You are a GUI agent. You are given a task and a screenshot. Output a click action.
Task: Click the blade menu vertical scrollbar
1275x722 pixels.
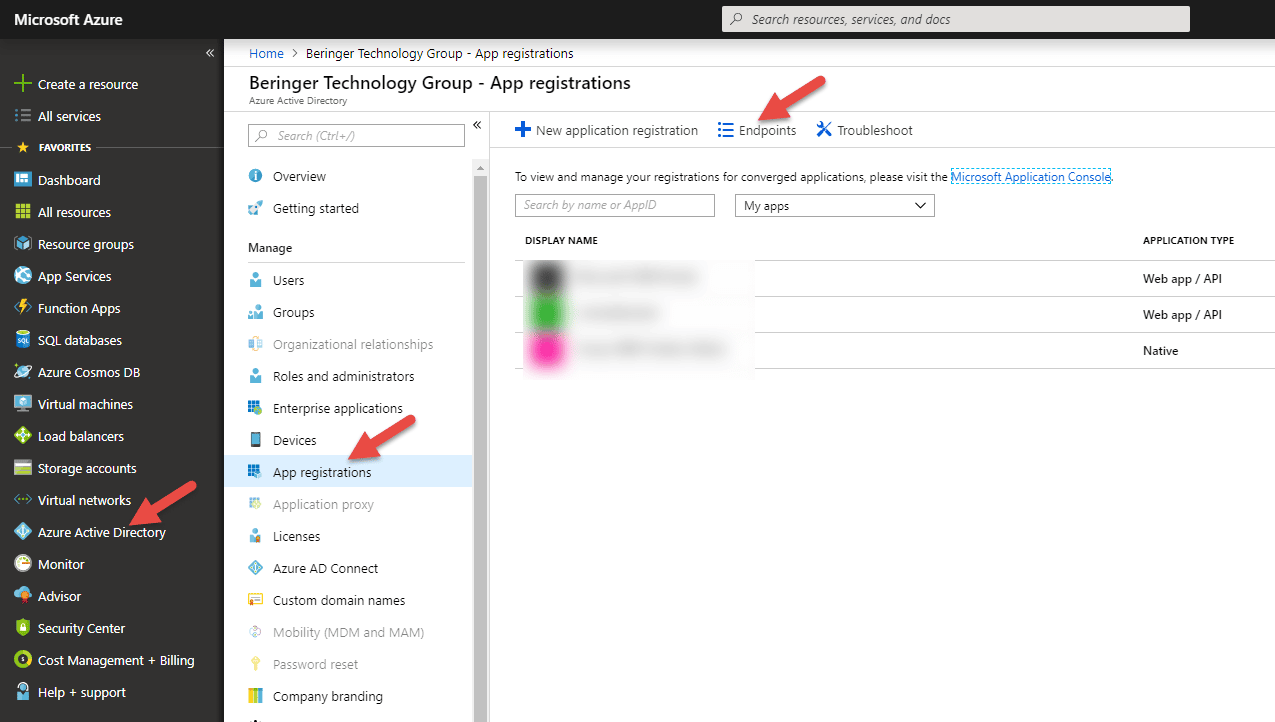coord(480,440)
